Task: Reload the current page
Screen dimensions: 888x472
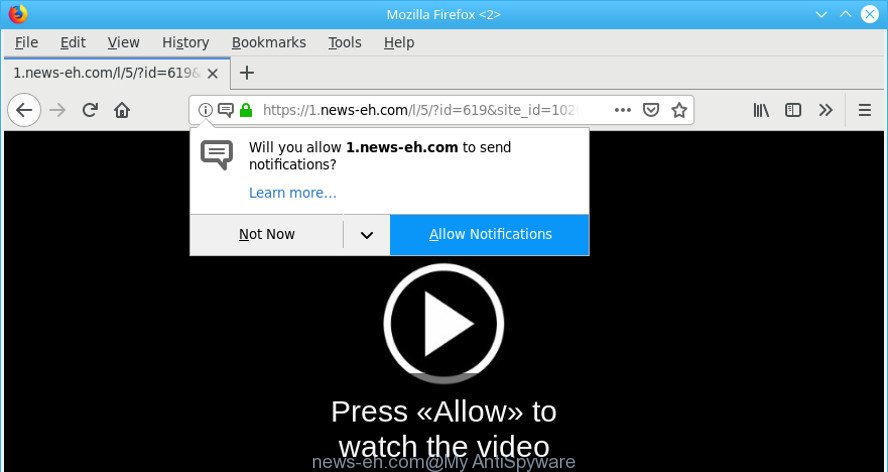Action: click(x=90, y=110)
